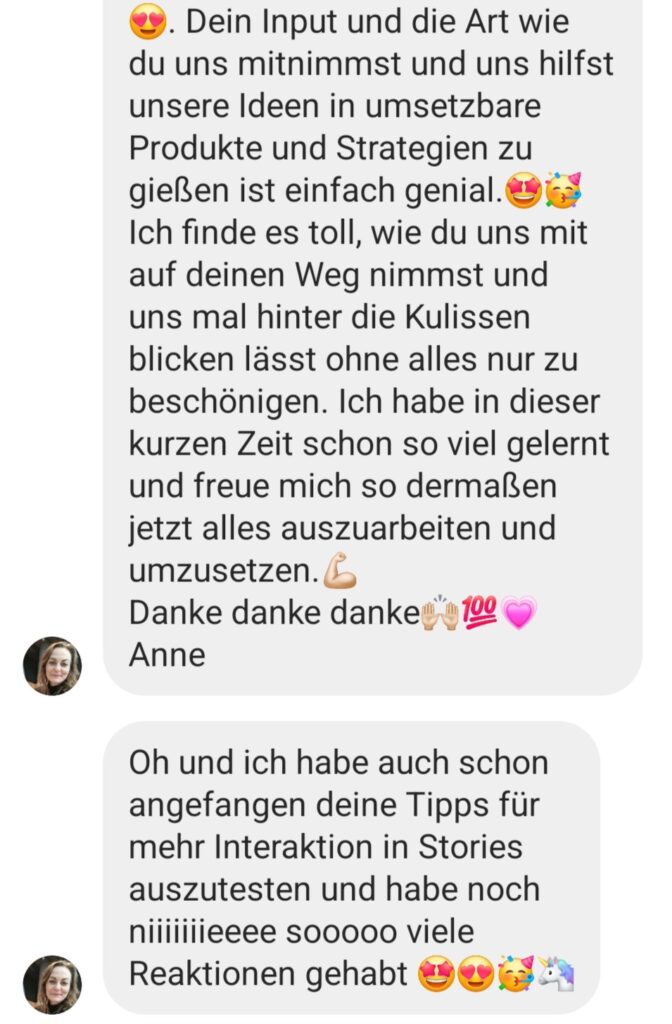Screen dimensions: 672x1024
Task: Open profile picture beside the 'Reaktionen gehabt' message
Action: point(52,985)
